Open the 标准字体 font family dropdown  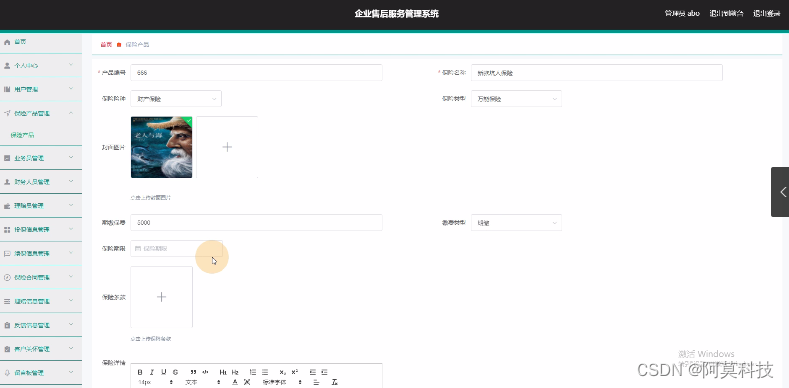pos(281,382)
